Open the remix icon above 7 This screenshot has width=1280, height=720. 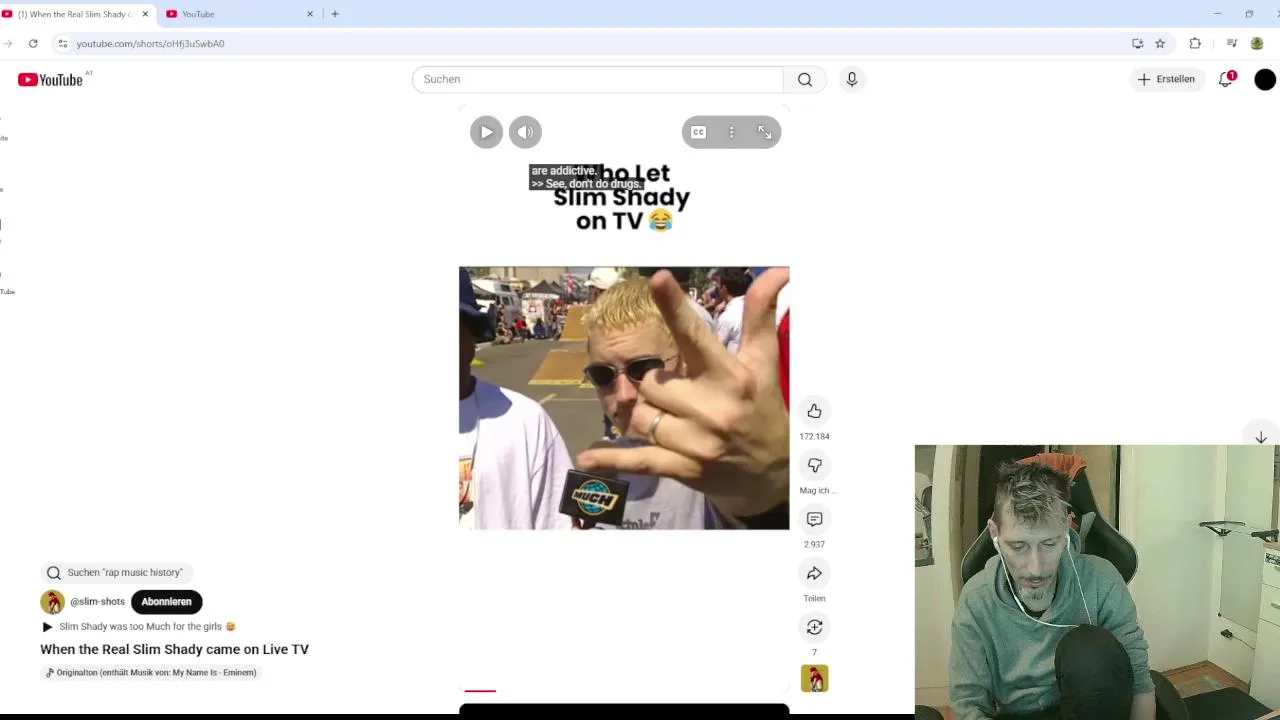(x=814, y=627)
